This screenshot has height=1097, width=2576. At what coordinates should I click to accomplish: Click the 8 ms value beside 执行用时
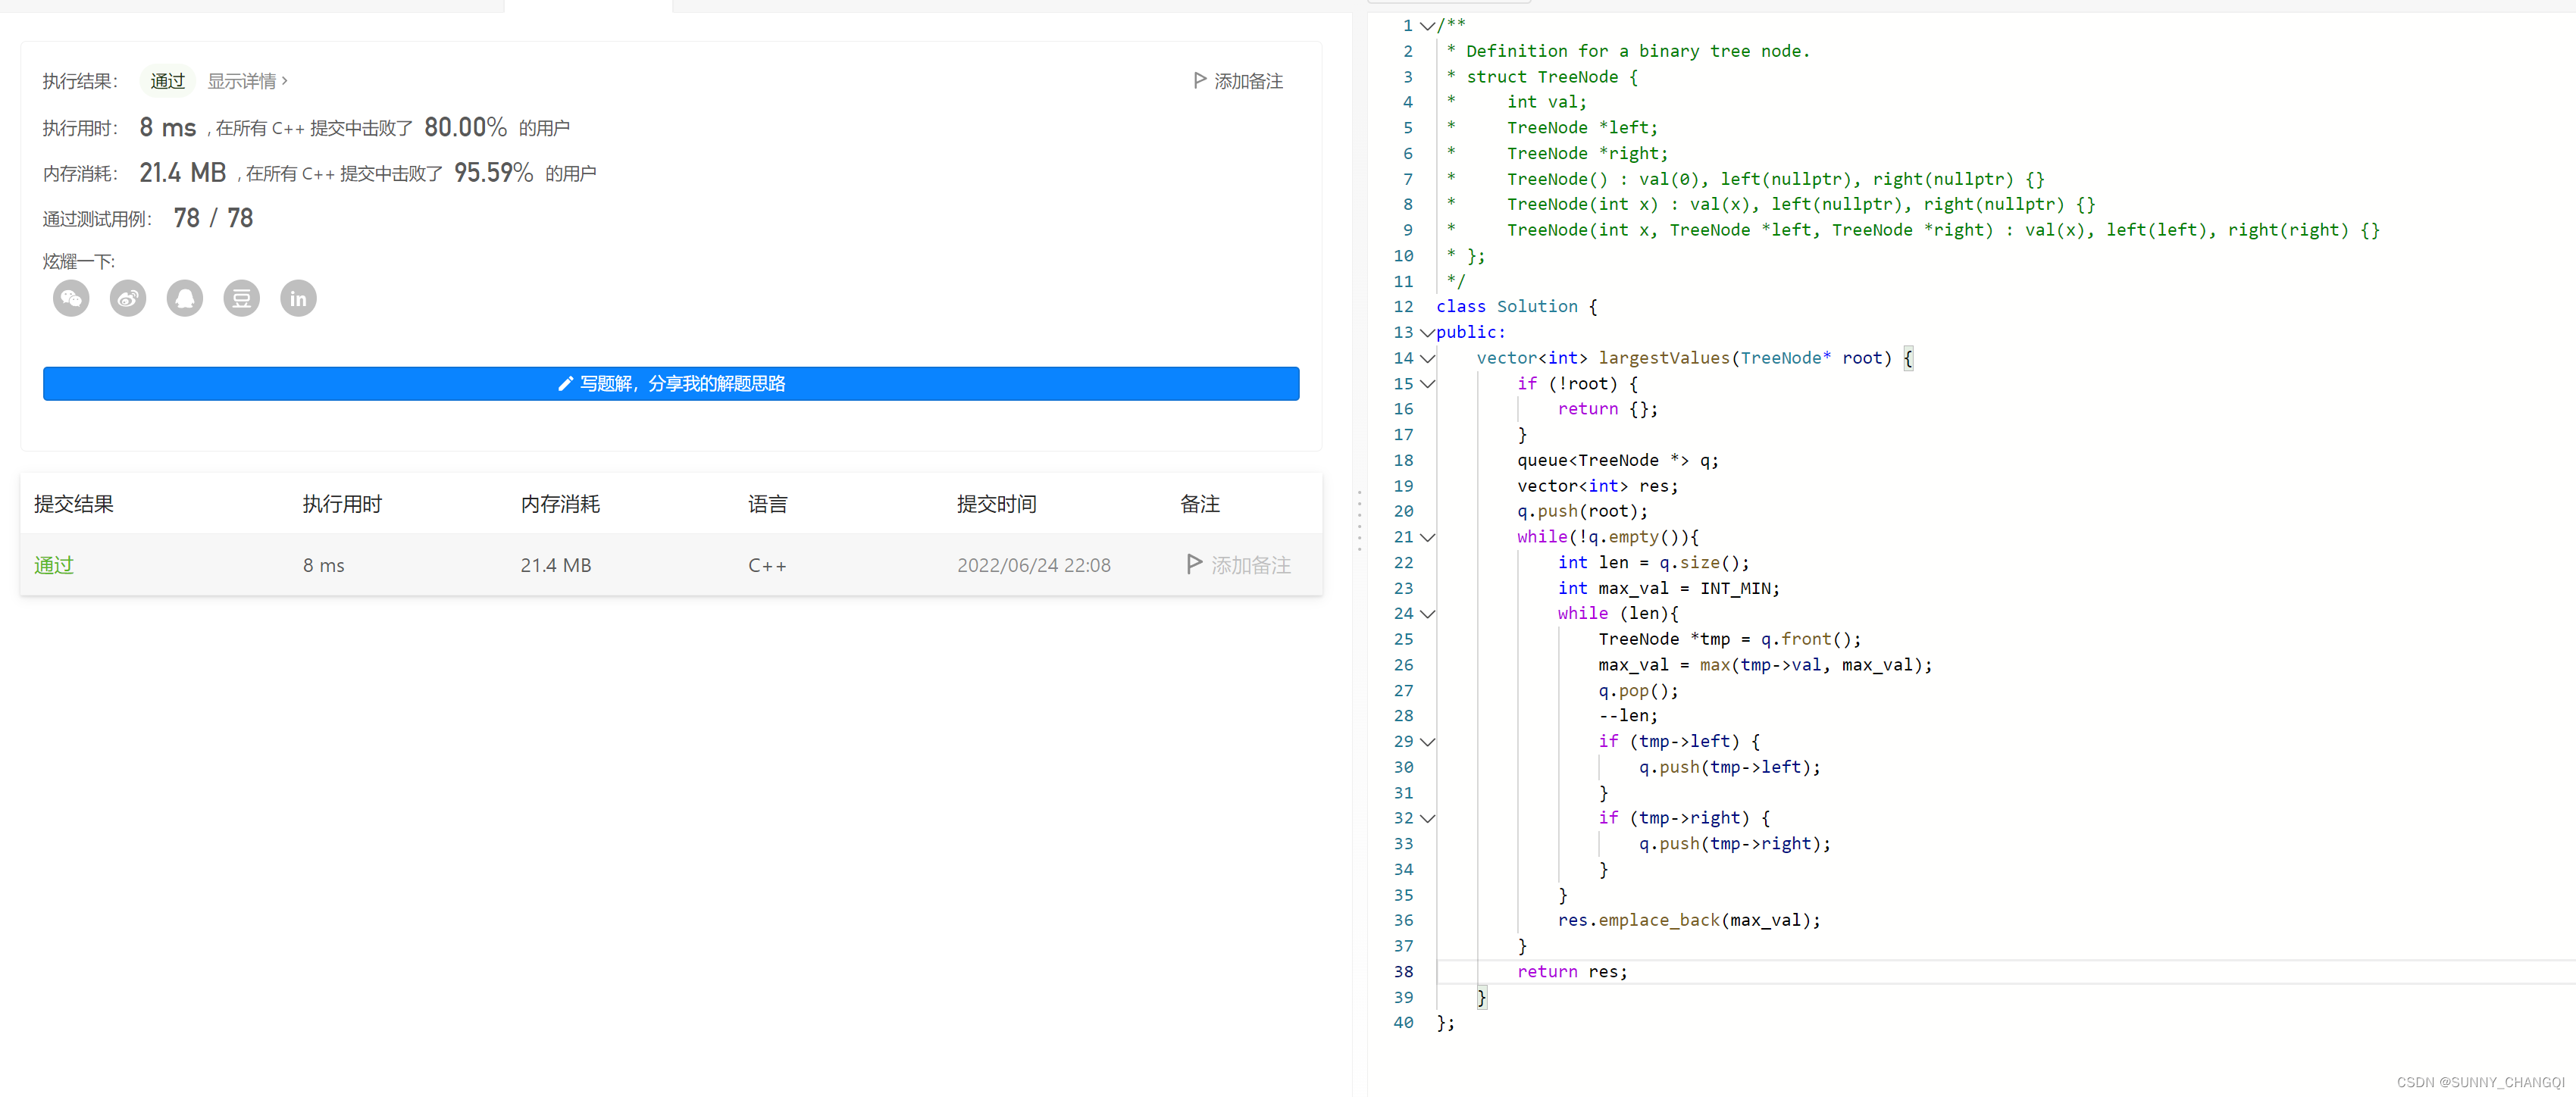[x=167, y=127]
